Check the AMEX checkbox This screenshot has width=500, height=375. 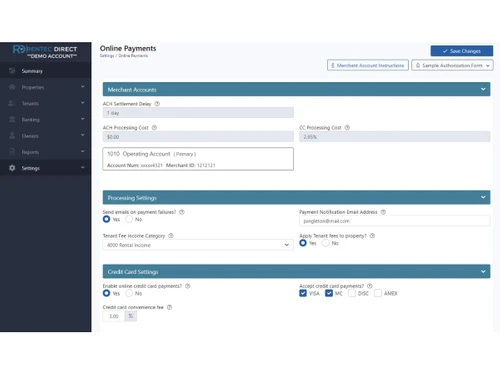click(378, 293)
